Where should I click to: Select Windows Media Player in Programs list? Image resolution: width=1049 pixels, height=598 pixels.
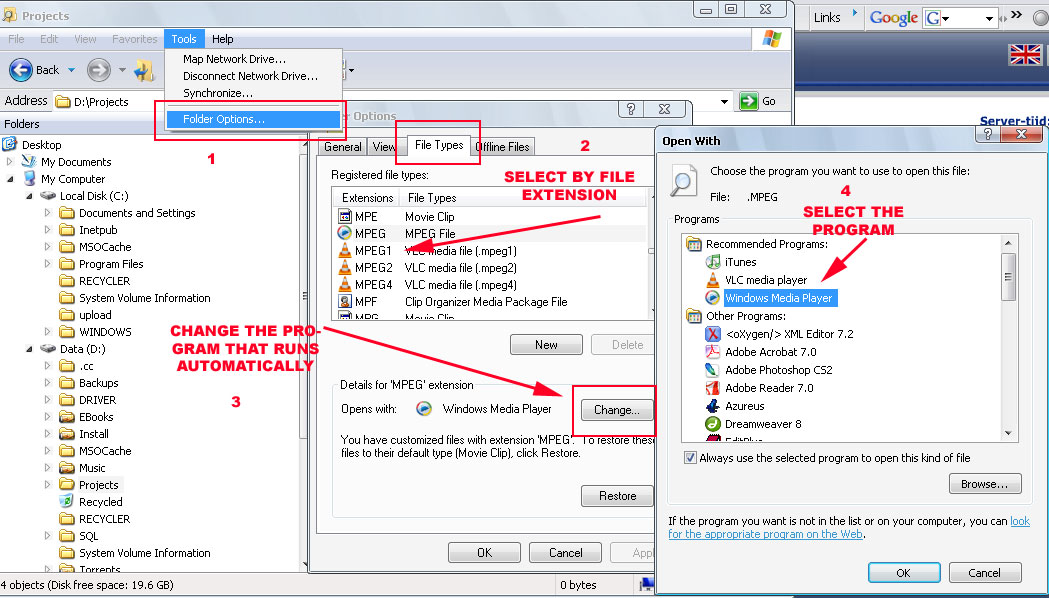tap(779, 298)
